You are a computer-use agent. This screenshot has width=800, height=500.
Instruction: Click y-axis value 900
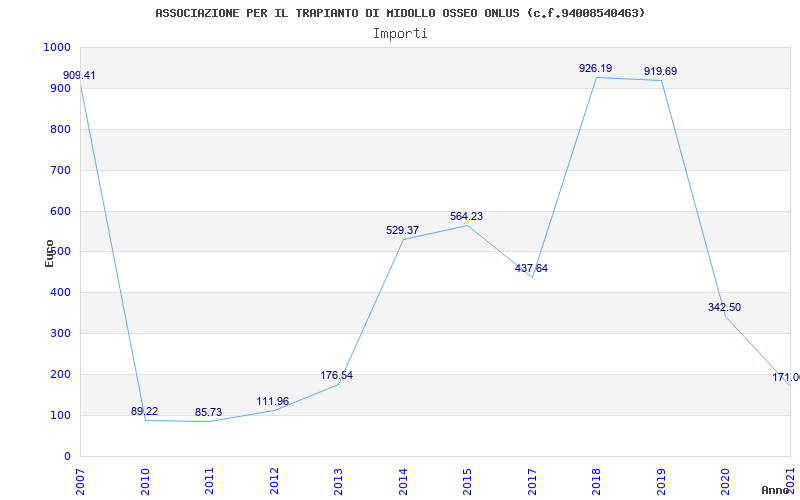click(x=61, y=88)
